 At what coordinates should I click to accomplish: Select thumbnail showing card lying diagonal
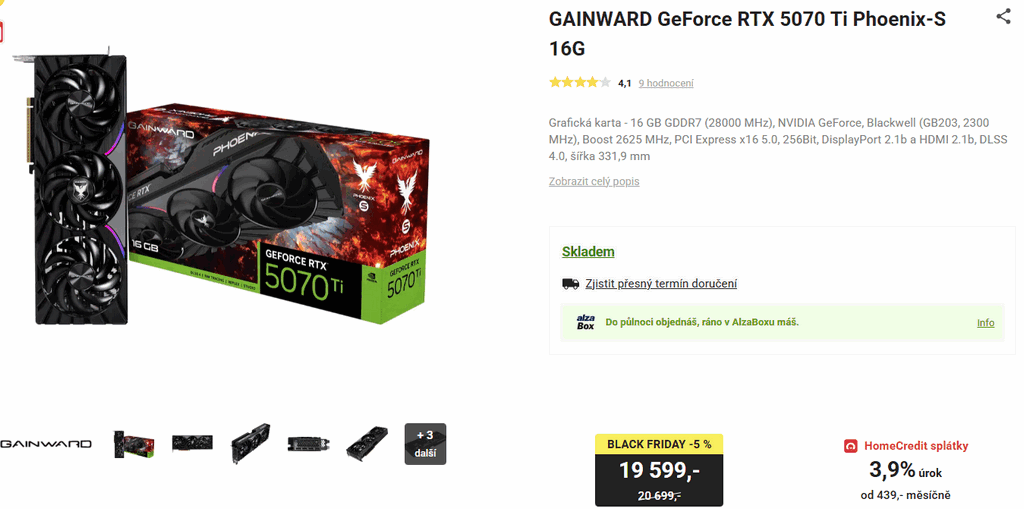tap(366, 444)
